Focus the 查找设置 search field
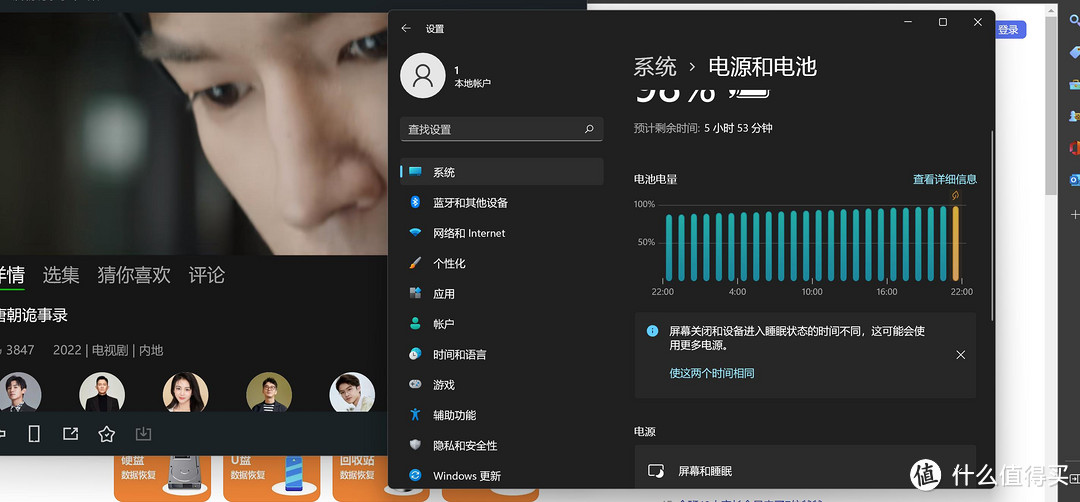The height and width of the screenshot is (502, 1080). pyautogui.click(x=501, y=129)
